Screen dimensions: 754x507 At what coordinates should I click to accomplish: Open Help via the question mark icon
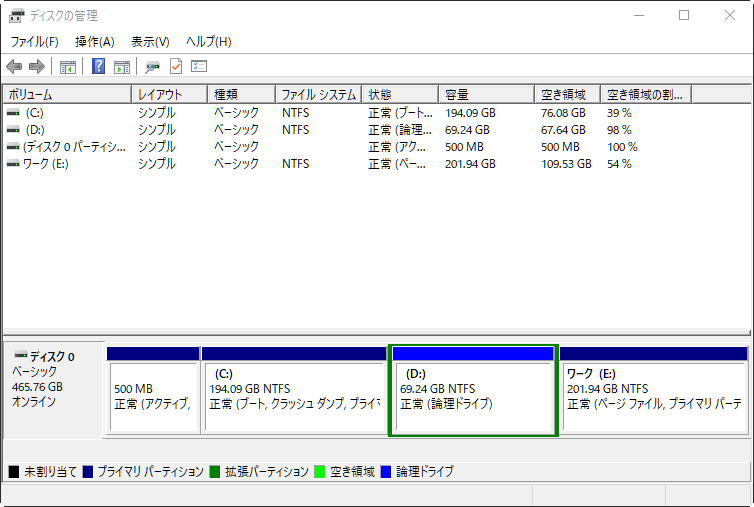(99, 66)
